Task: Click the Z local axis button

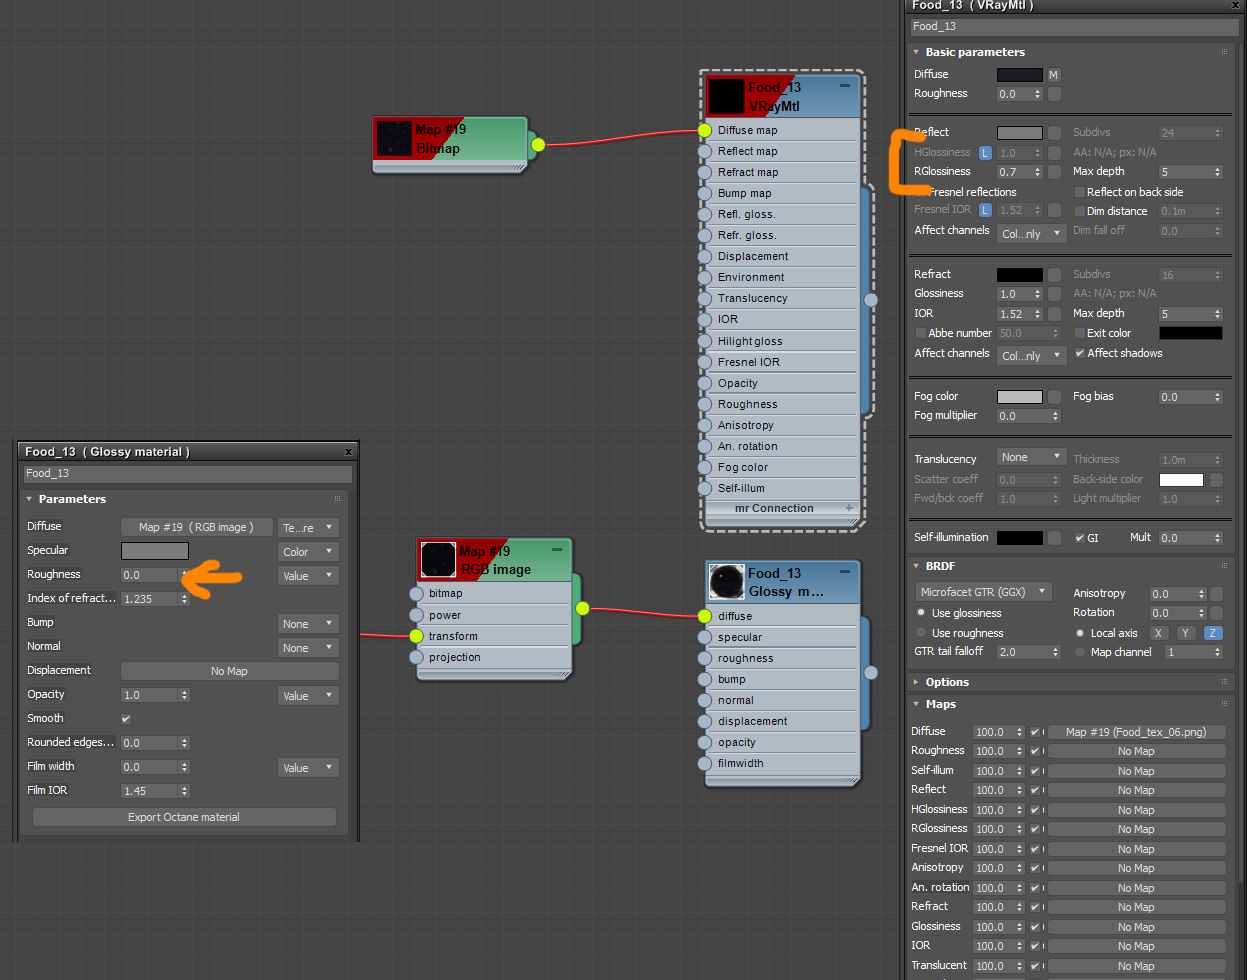Action: 1211,633
